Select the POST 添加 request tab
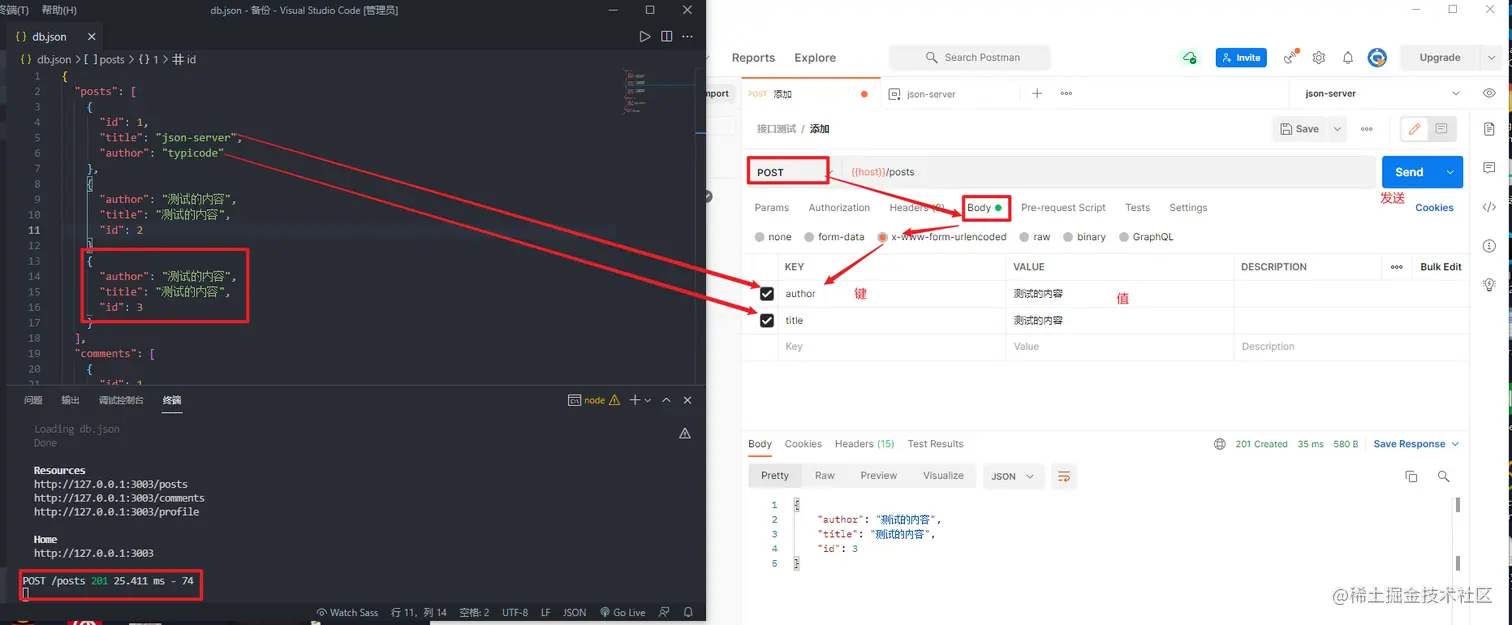The image size is (1512, 625). tap(808, 94)
